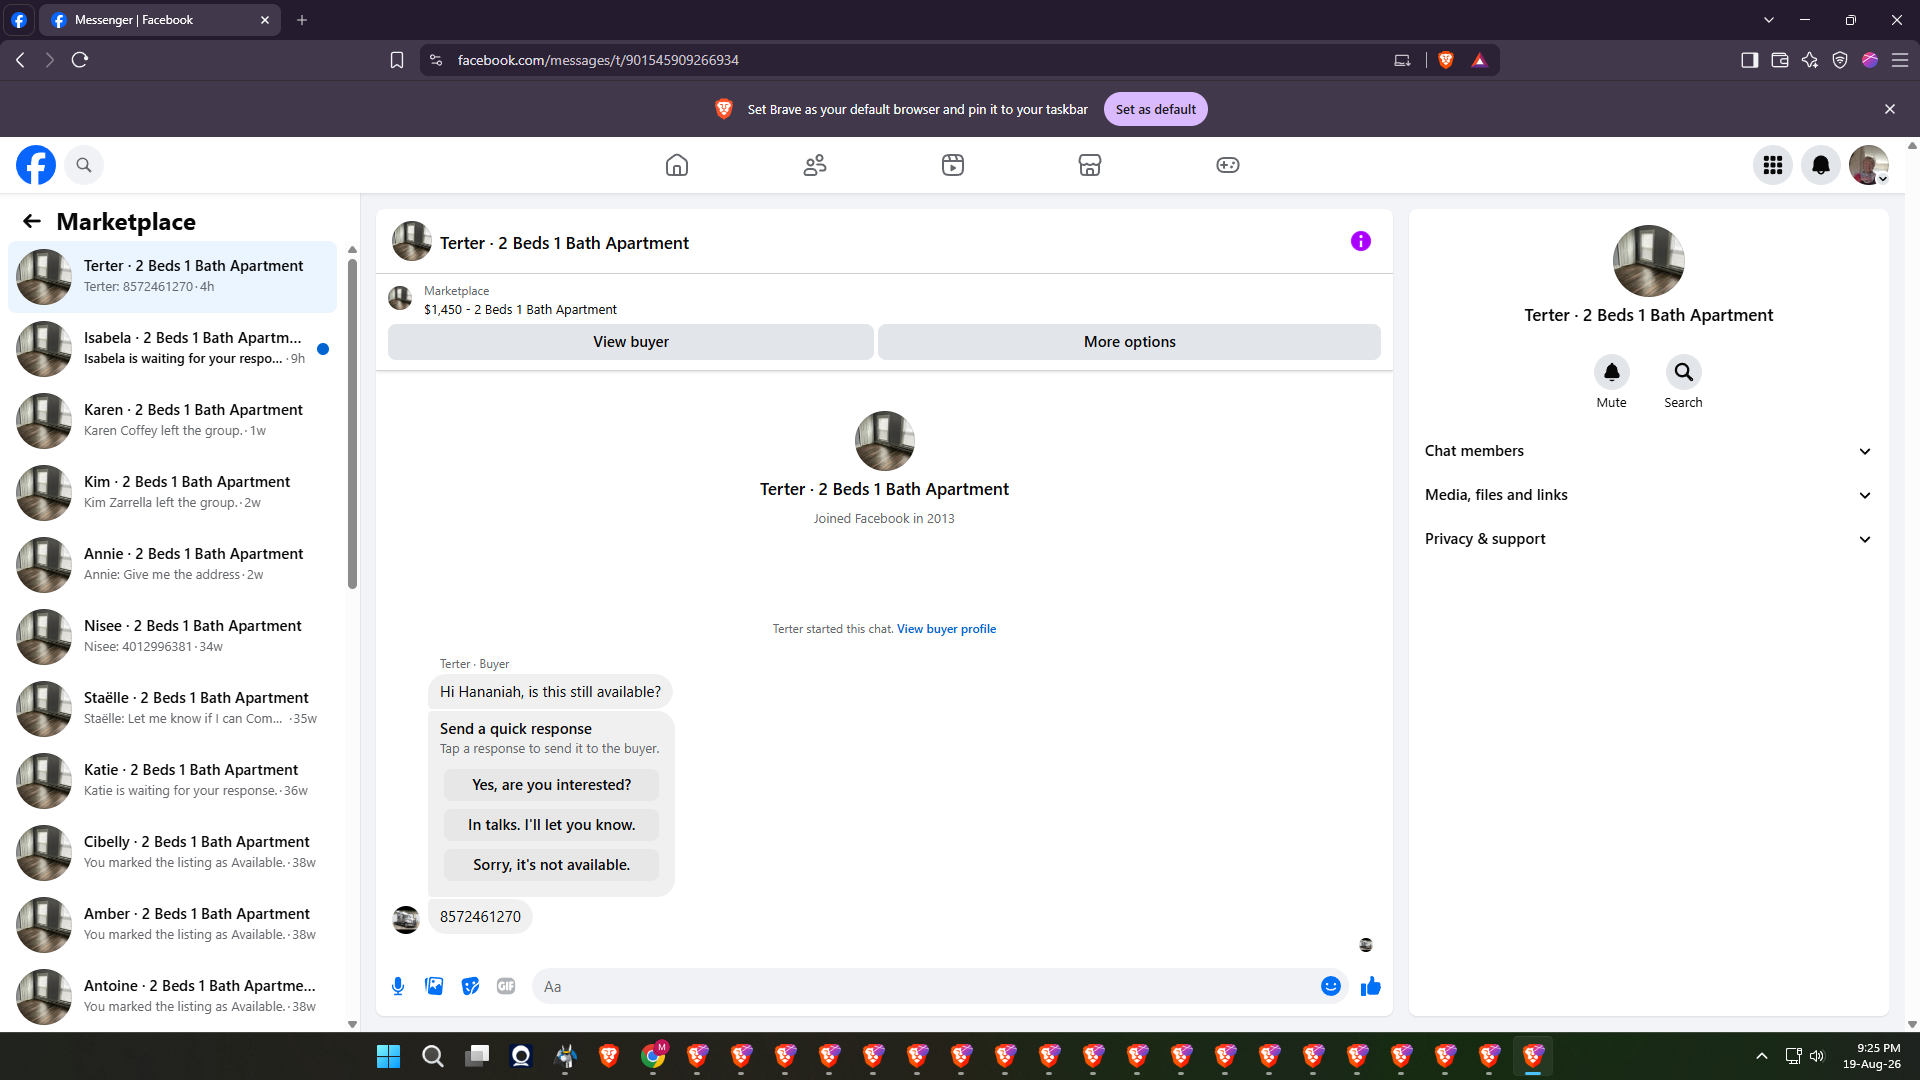Open Cibelly conversation in the list
Viewport: 1920px width, 1080px height.
[x=172, y=853]
